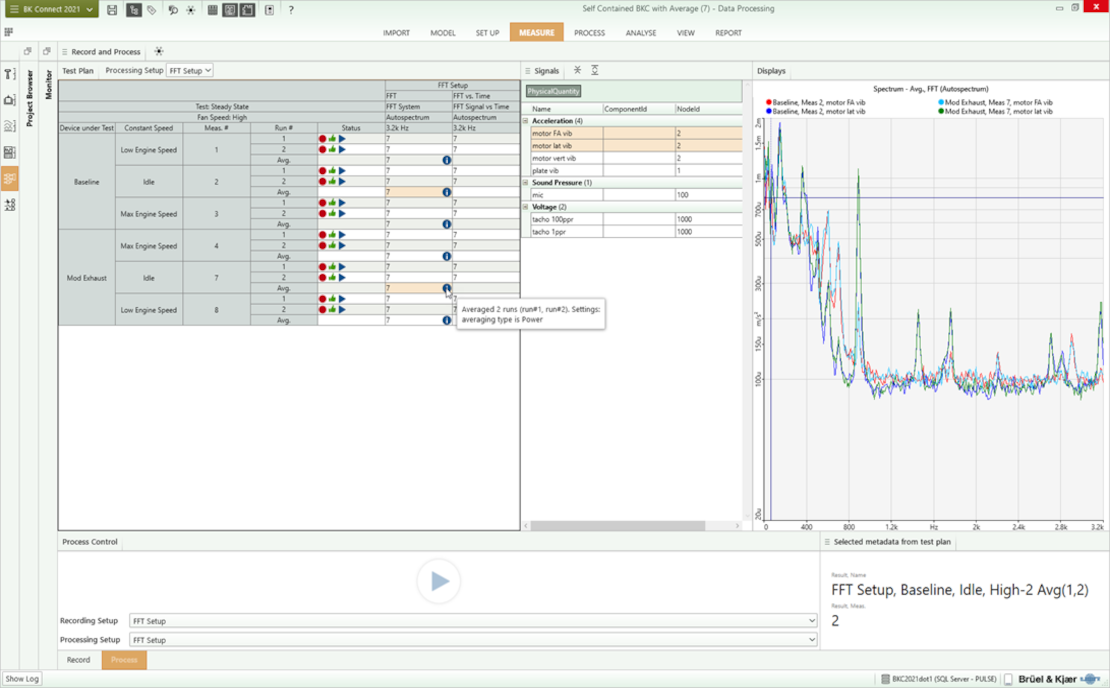This screenshot has height=688, width=1110.
Task: Click the Save icon in top toolbar
Action: coord(112,10)
